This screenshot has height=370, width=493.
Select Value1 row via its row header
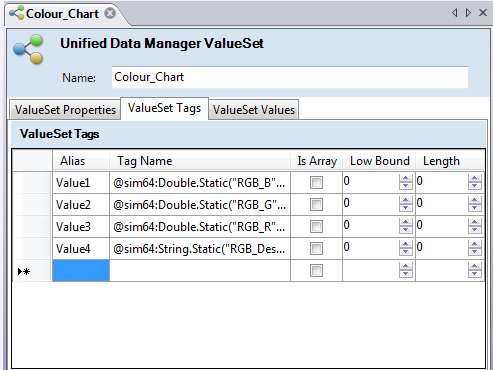[32, 182]
